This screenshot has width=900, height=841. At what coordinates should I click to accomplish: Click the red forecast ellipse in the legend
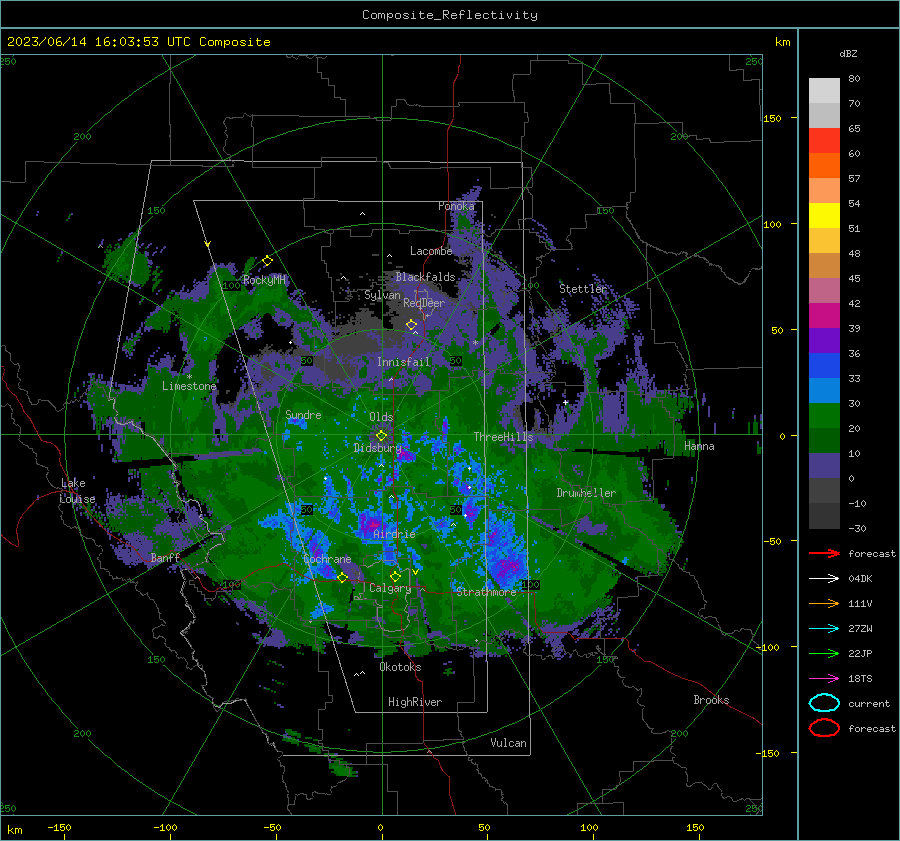click(x=824, y=728)
